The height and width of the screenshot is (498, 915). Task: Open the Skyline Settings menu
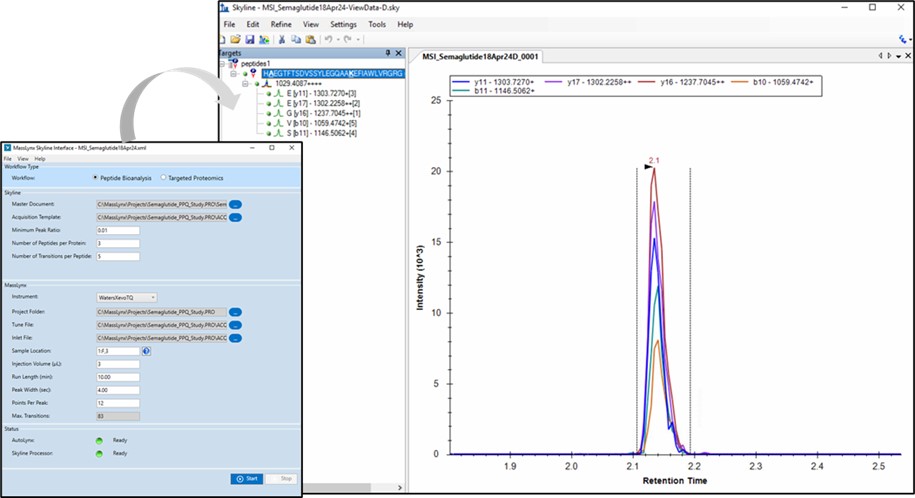pos(343,25)
